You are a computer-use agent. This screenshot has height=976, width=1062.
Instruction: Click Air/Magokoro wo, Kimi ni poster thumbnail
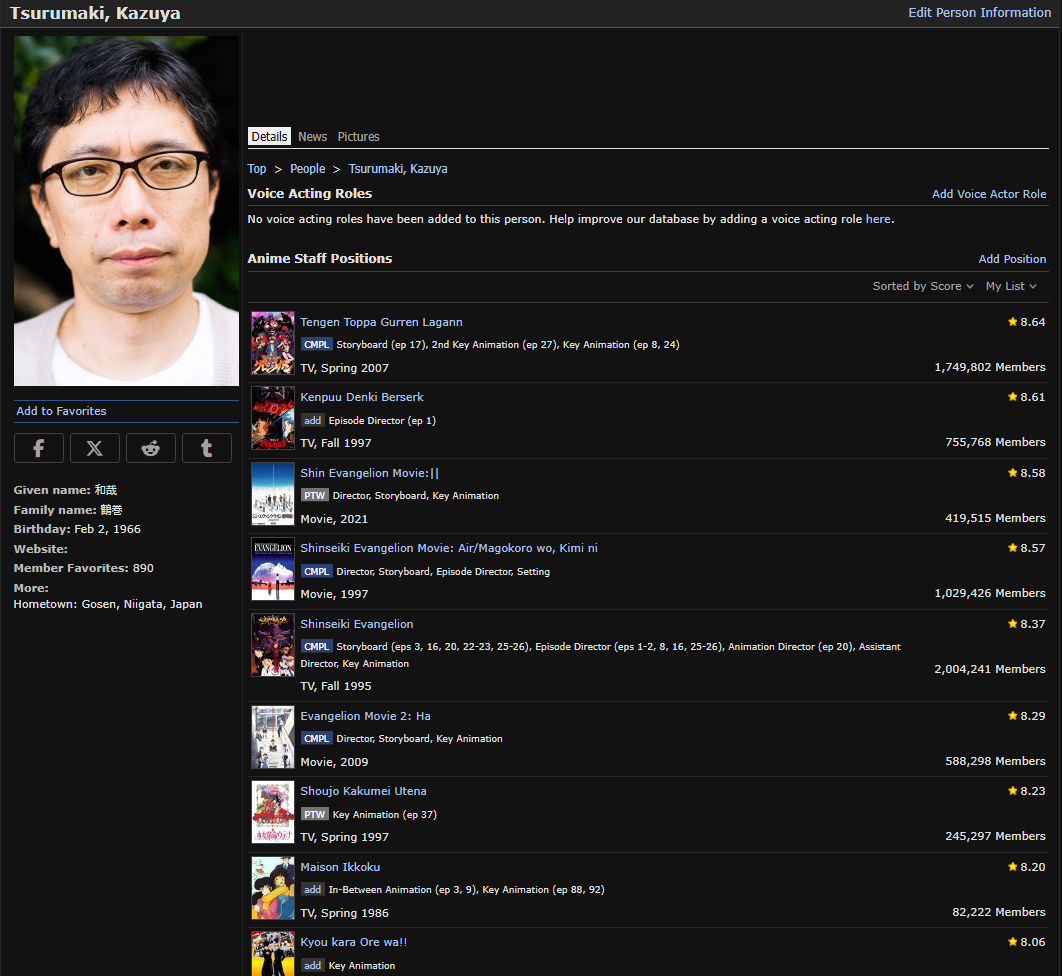[x=273, y=569]
